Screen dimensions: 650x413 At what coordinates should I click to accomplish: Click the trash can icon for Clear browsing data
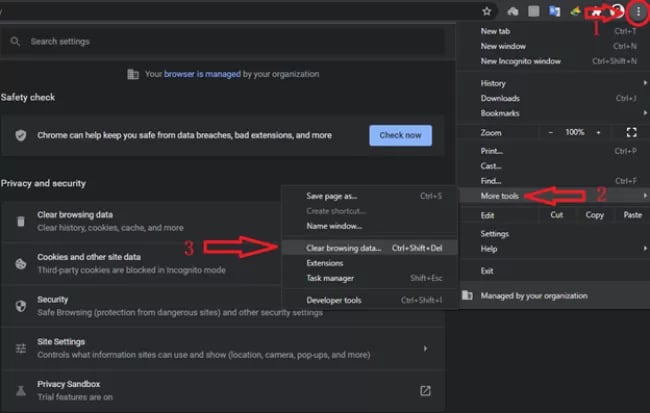tap(21, 221)
